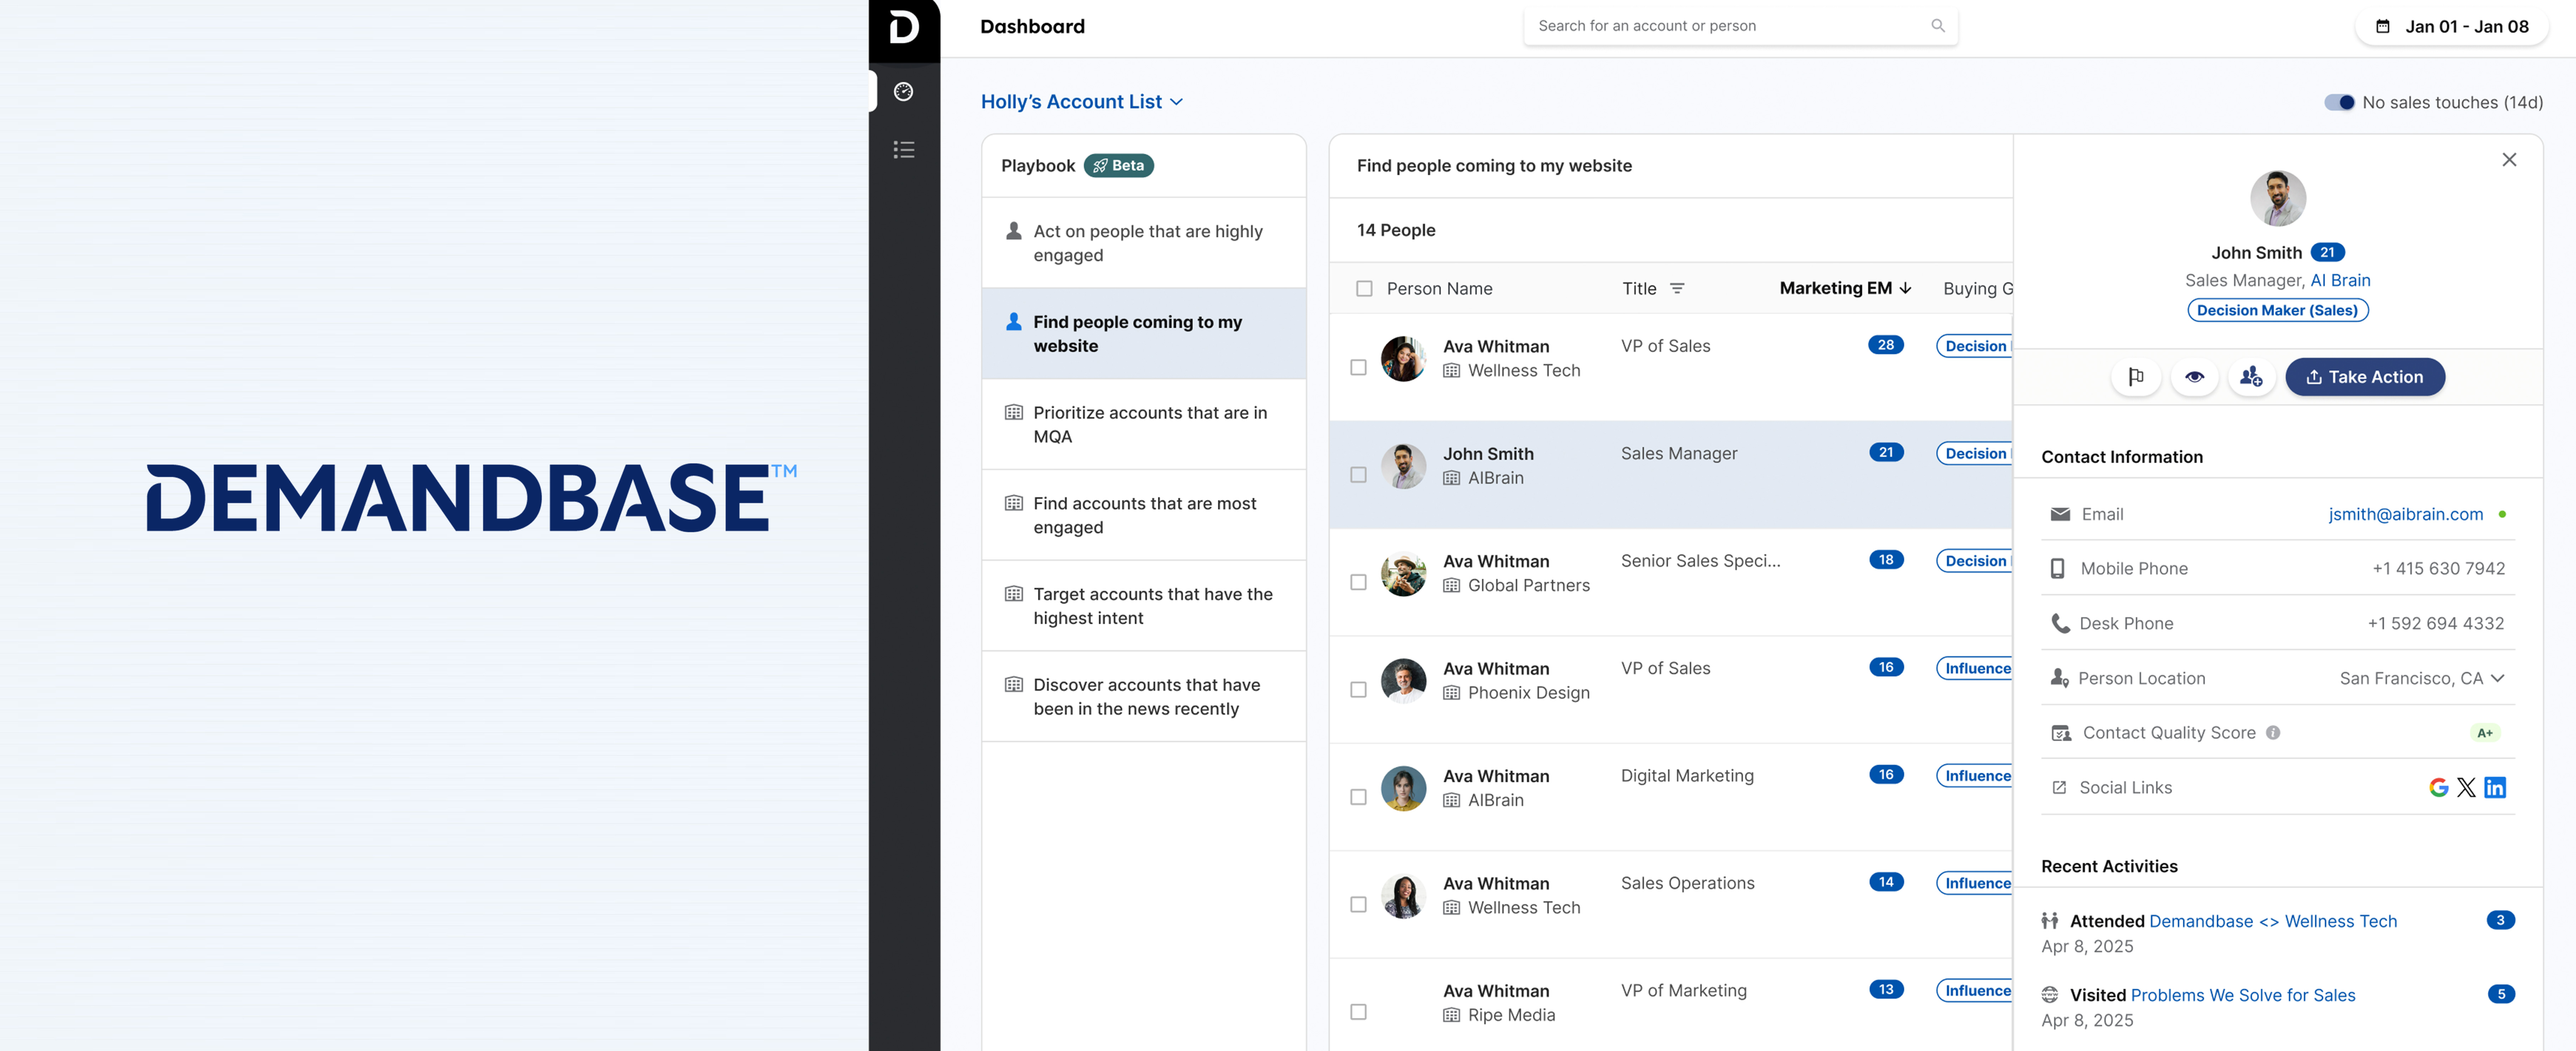This screenshot has width=2576, height=1051.
Task: Select the John Smith row checkbox
Action: coord(1358,475)
